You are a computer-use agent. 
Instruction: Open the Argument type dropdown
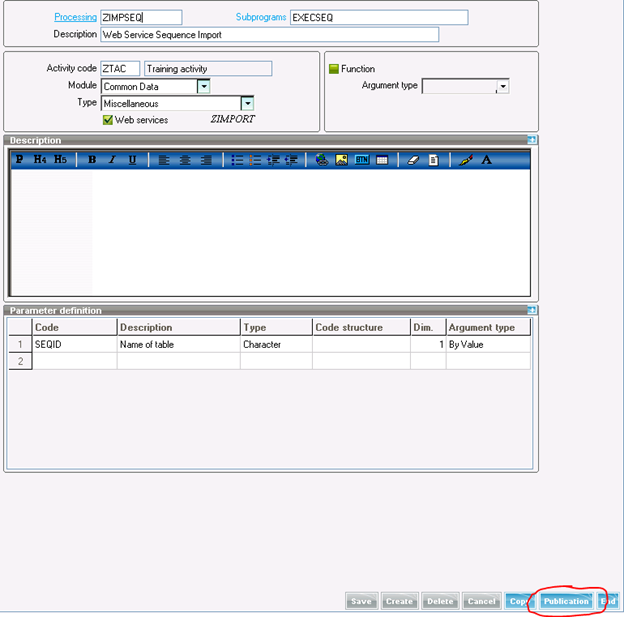pos(502,87)
